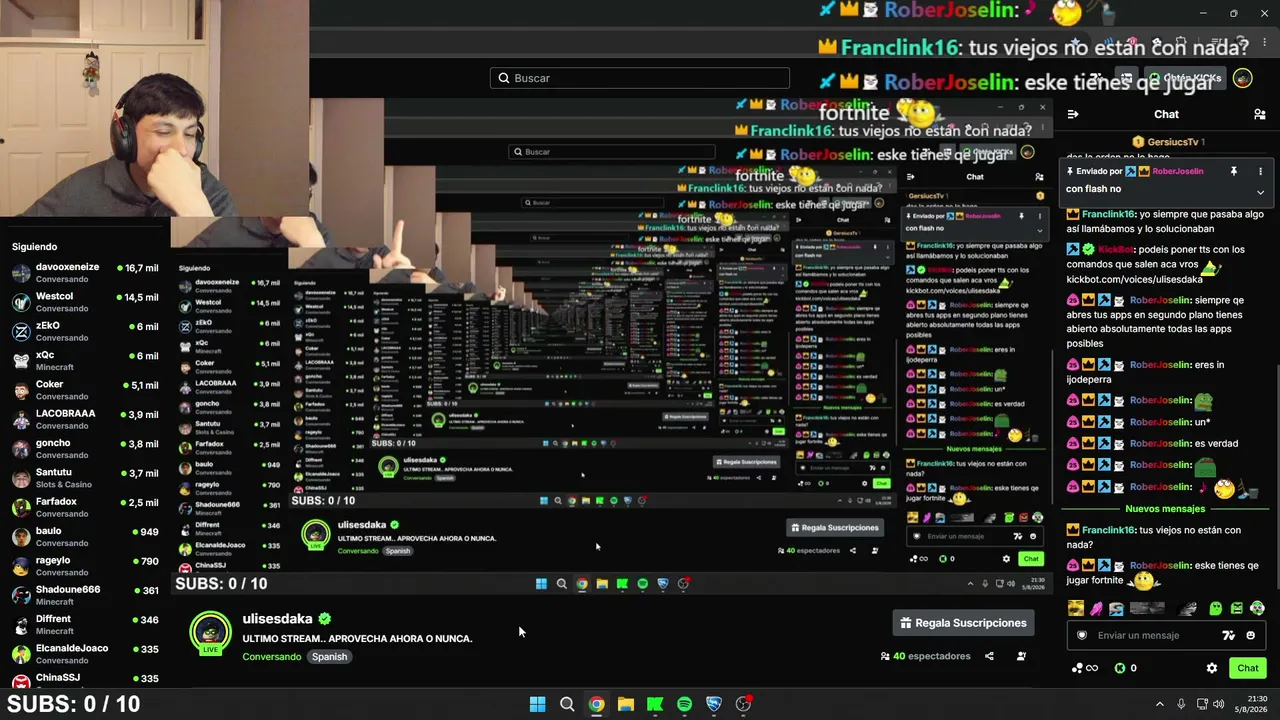This screenshot has height=720, width=1280.
Task: Open the emoji picker in chat
Action: (1251, 635)
